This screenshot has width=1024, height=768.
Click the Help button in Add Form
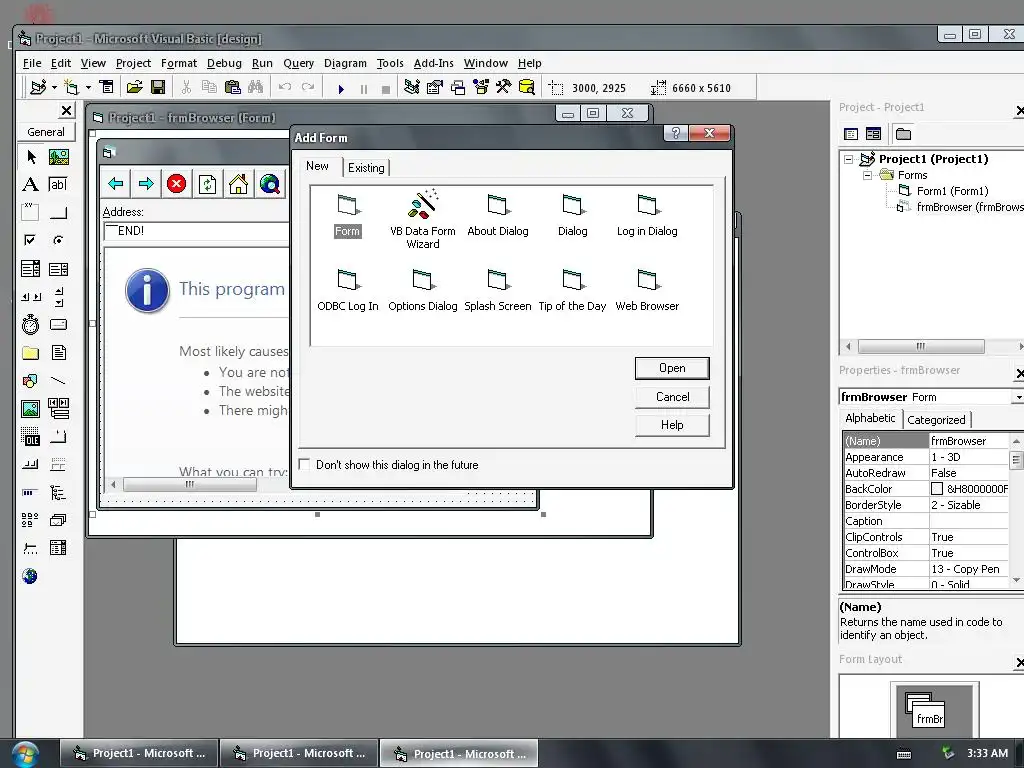pos(672,425)
